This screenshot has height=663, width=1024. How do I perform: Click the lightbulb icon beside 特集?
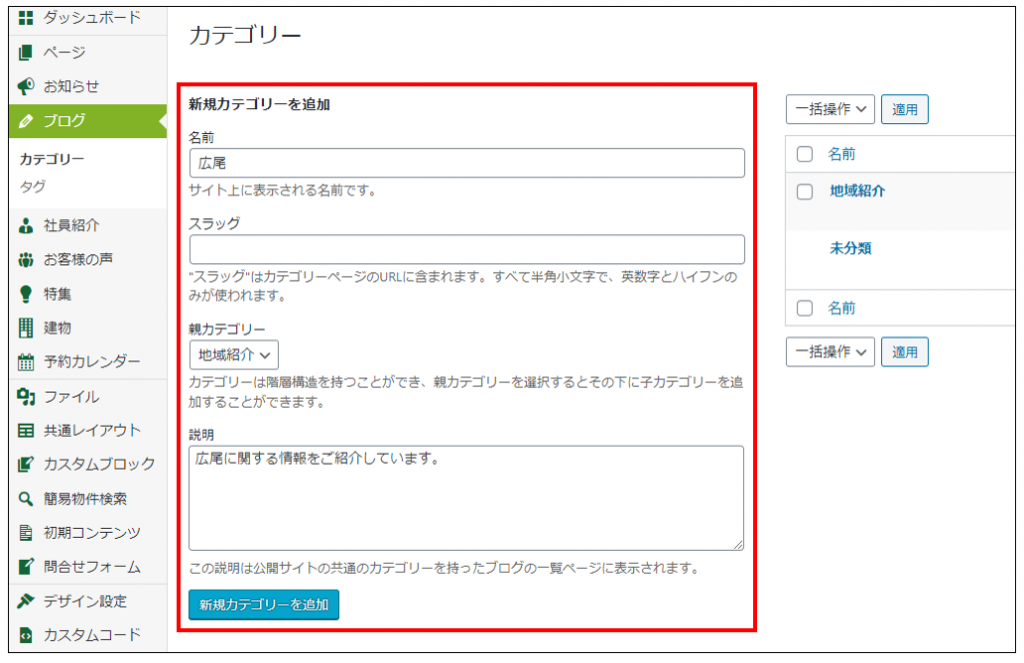[x=26, y=294]
